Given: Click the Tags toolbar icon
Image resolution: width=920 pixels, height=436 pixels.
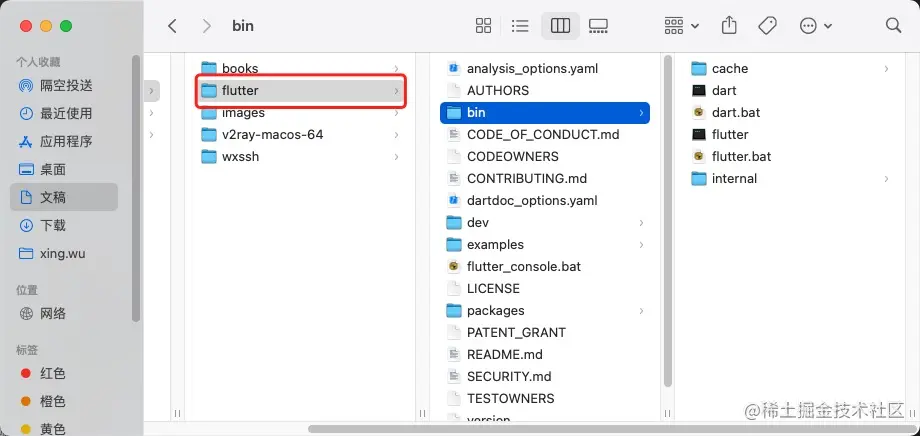Looking at the screenshot, I should click(x=767, y=25).
